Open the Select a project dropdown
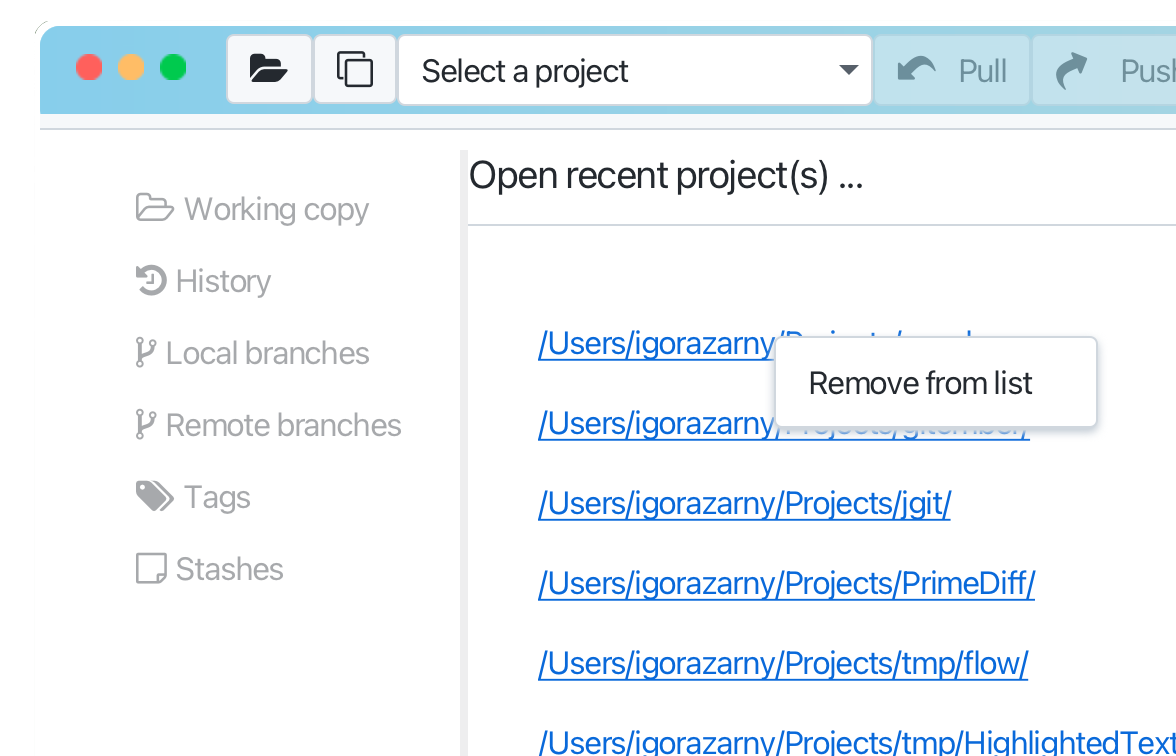 [x=634, y=70]
